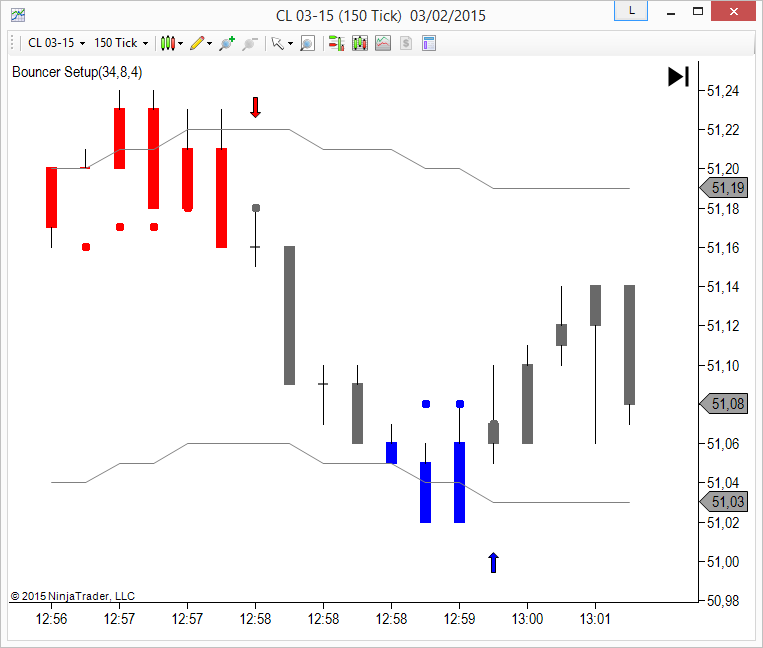Click the candlestick chart style icon

point(167,43)
